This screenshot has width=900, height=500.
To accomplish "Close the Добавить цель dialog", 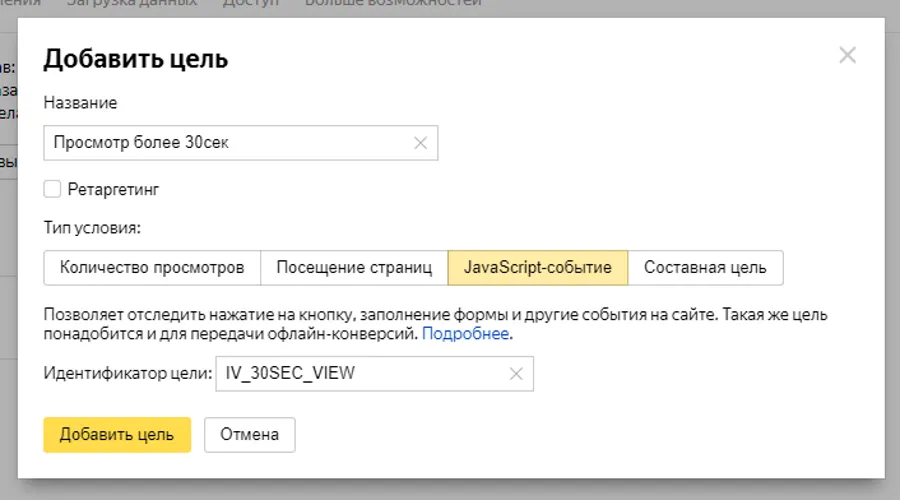I will pos(847,55).
